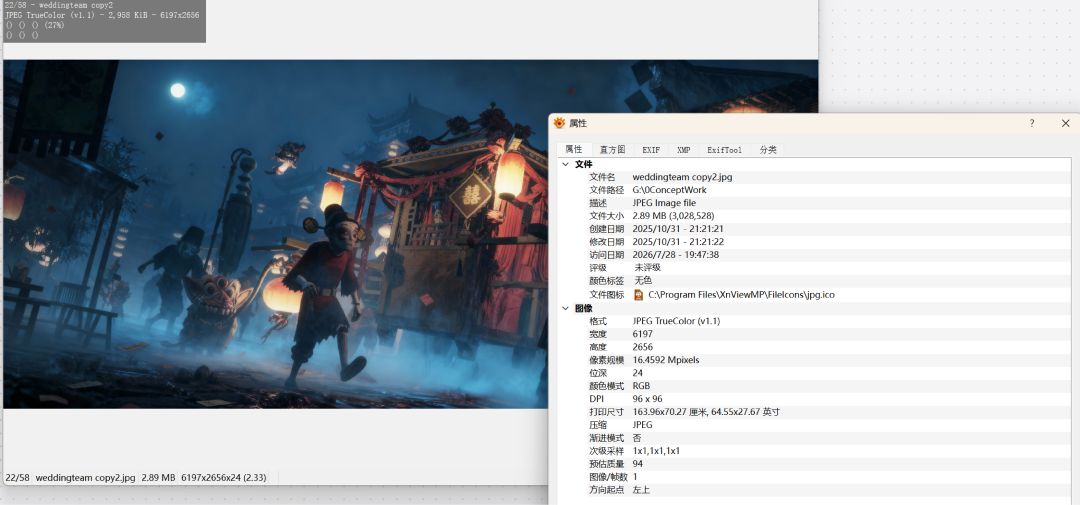Select the path value G:\0ConceptWork
This screenshot has width=1080, height=505.
coord(669,190)
